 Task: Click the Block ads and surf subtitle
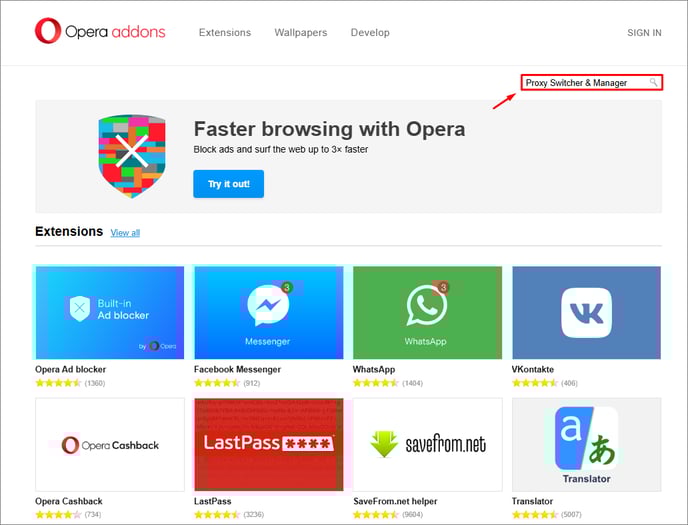pos(281,150)
